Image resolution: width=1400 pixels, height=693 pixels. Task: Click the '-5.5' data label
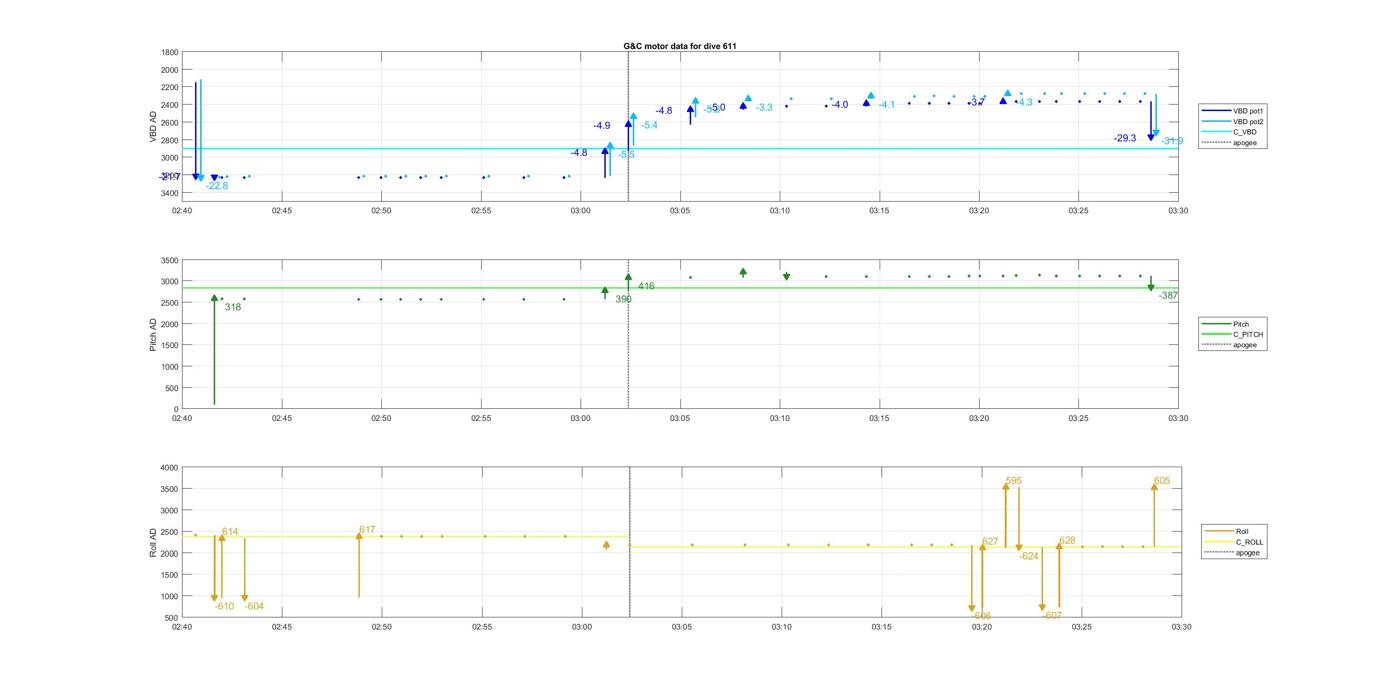[x=626, y=155]
